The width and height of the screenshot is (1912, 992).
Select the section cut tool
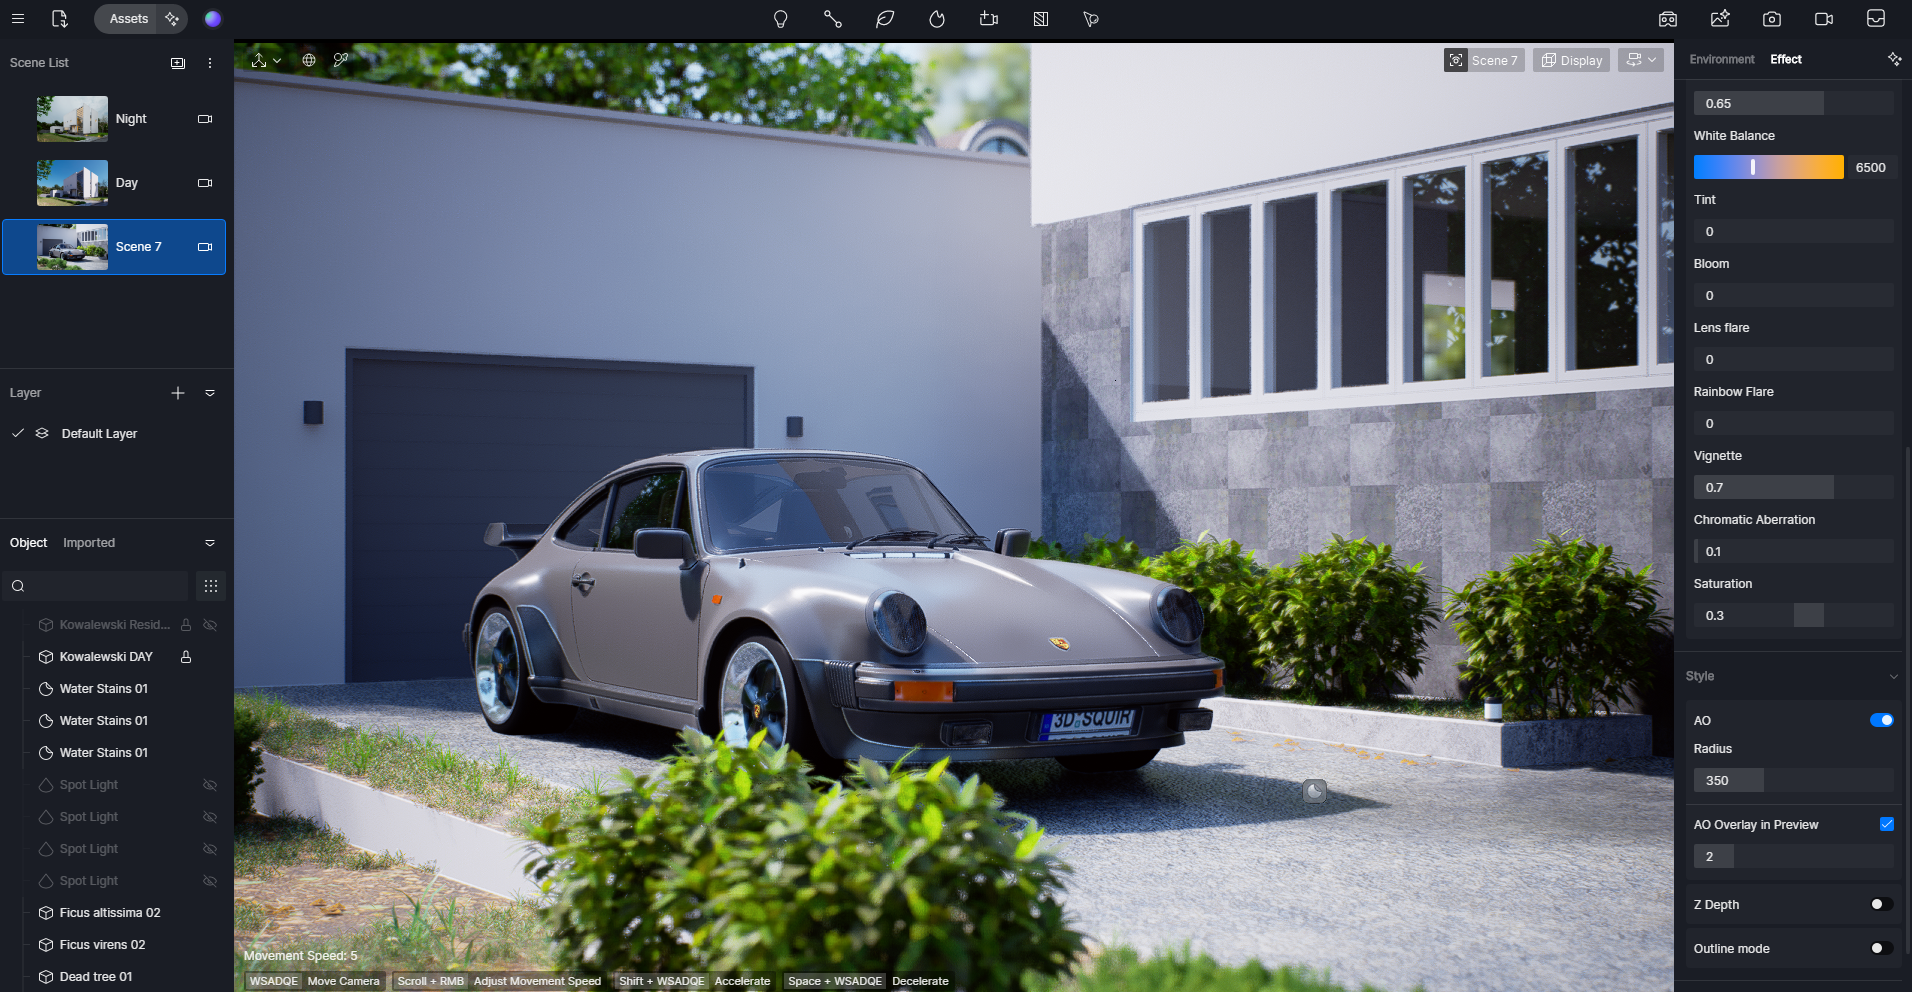coord(1041,19)
